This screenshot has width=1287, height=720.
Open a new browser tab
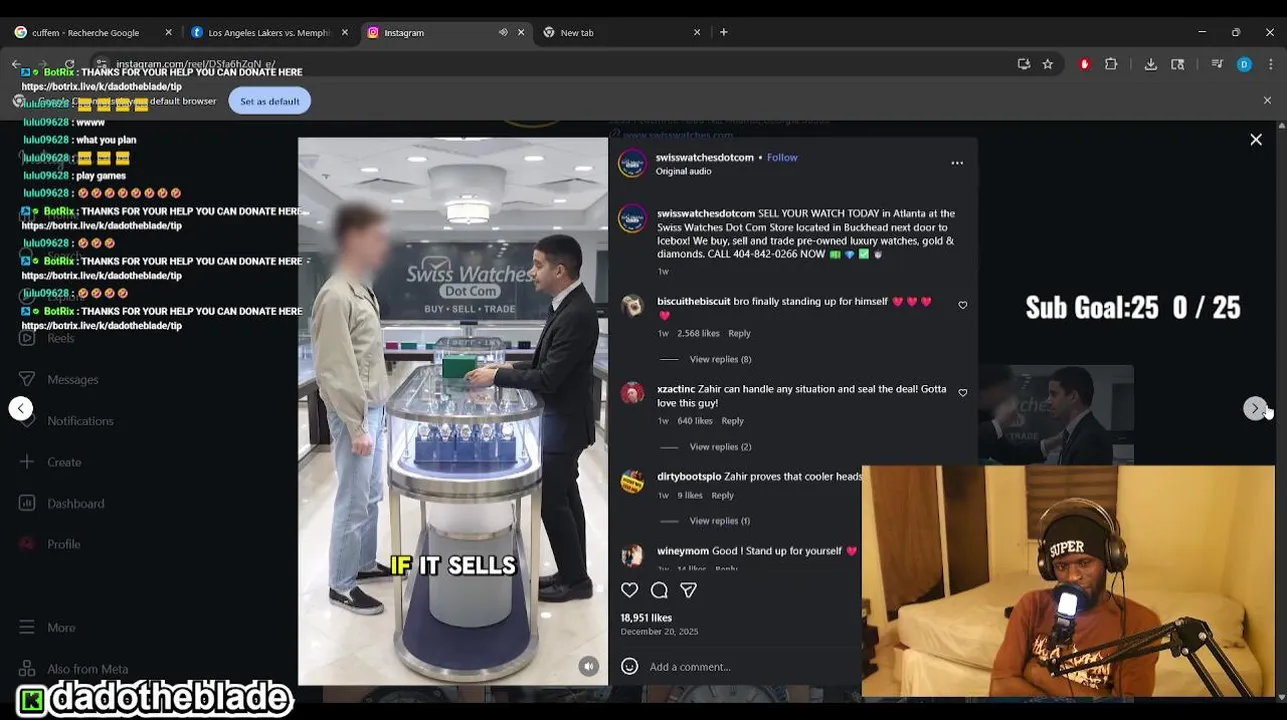[724, 32]
